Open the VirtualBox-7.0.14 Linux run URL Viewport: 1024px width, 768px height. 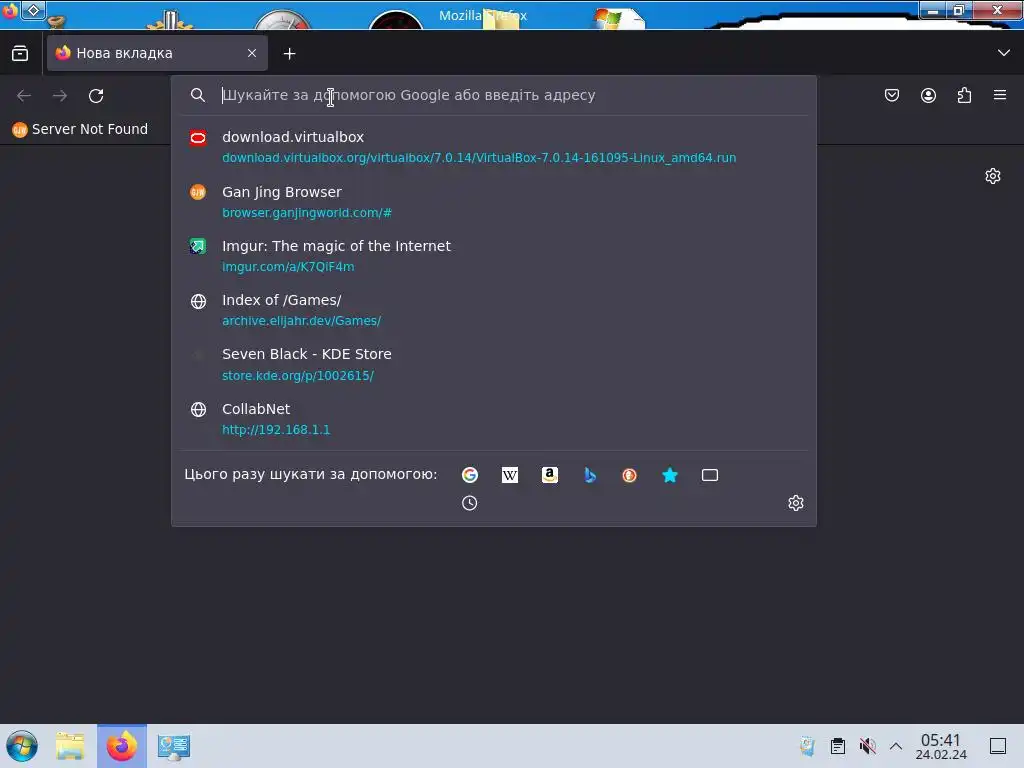point(479,158)
